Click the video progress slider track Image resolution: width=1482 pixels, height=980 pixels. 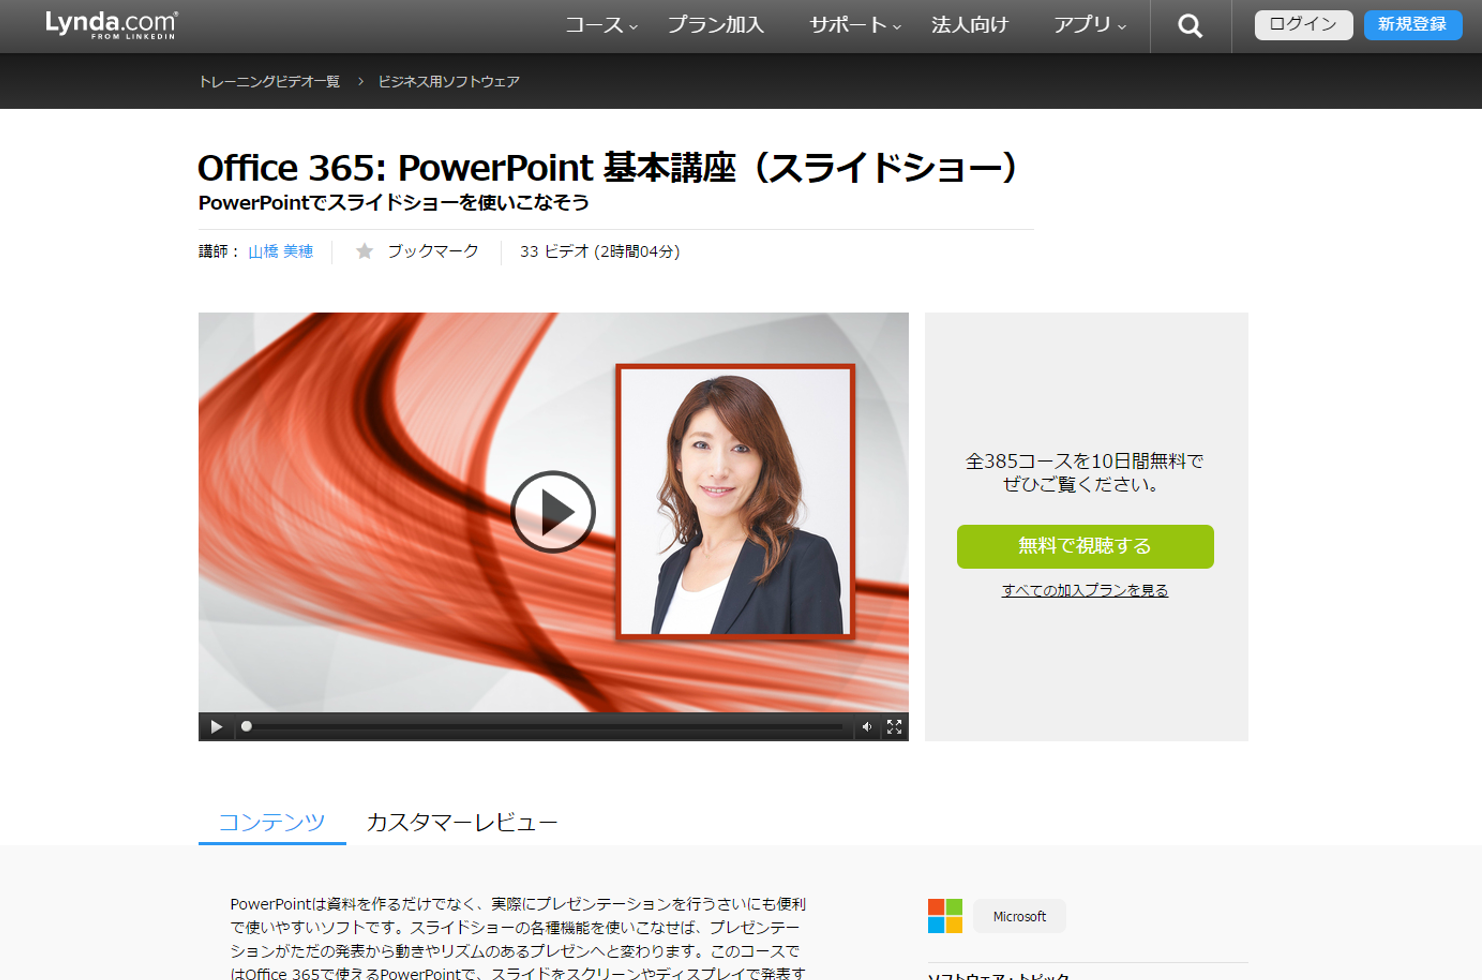[545, 727]
